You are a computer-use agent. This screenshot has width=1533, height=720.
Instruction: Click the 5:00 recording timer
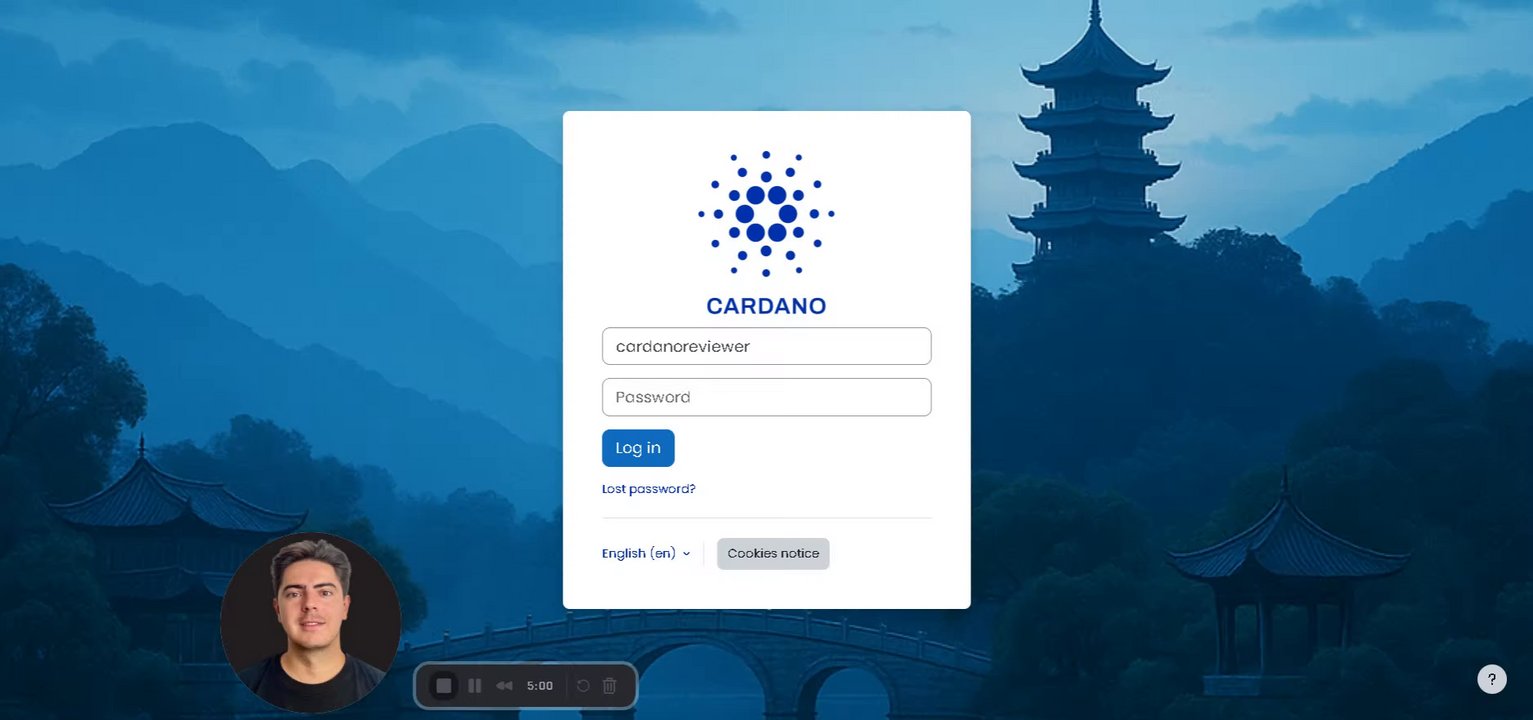point(540,686)
